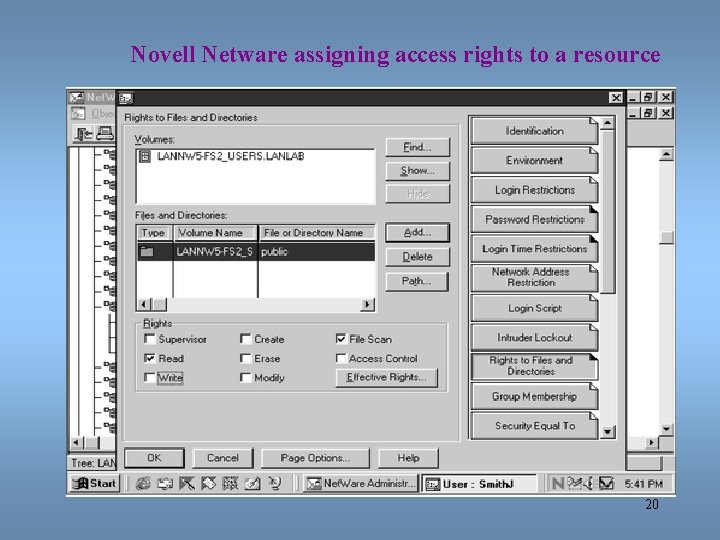
Task: Uncheck the Read right
Action: pos(149,358)
